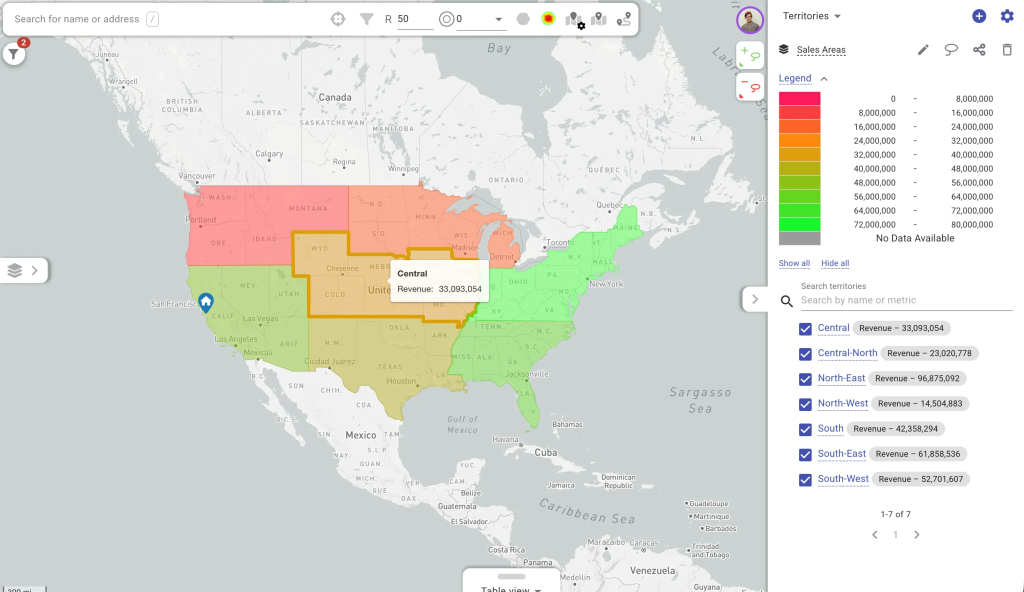Edit Sales Areas with the pencil icon
1024x592 pixels.
pos(923,50)
